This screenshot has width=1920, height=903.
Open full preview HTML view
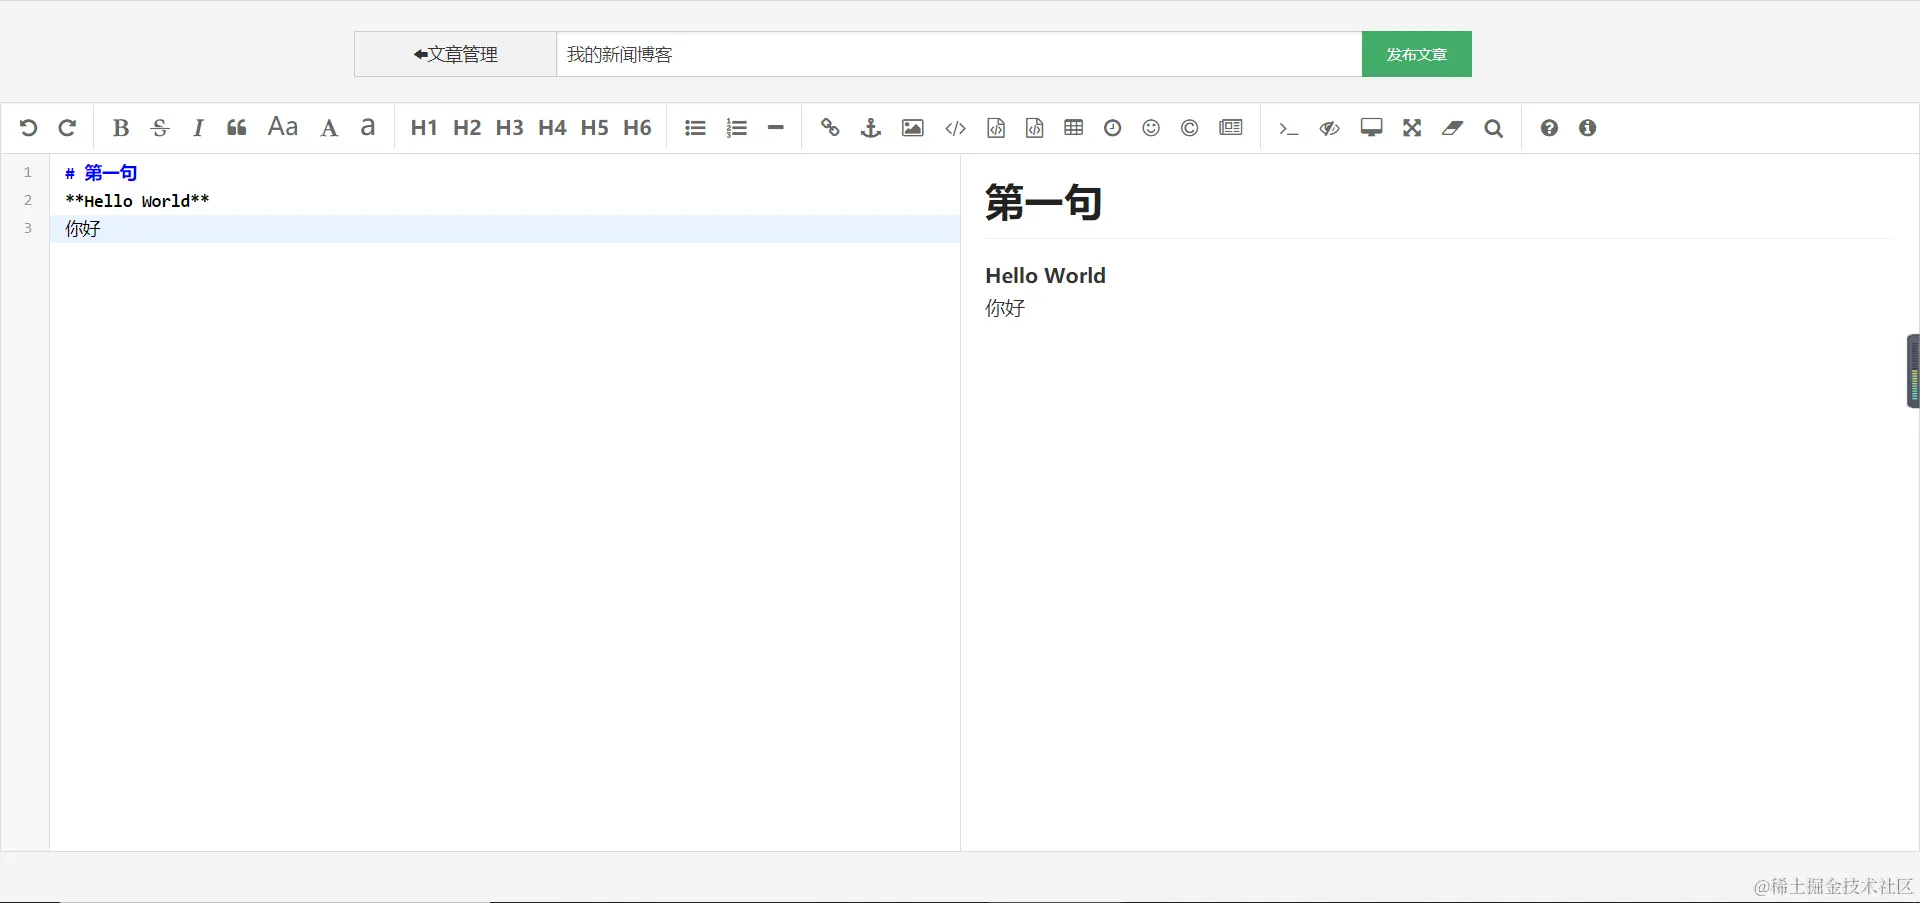coord(1372,128)
